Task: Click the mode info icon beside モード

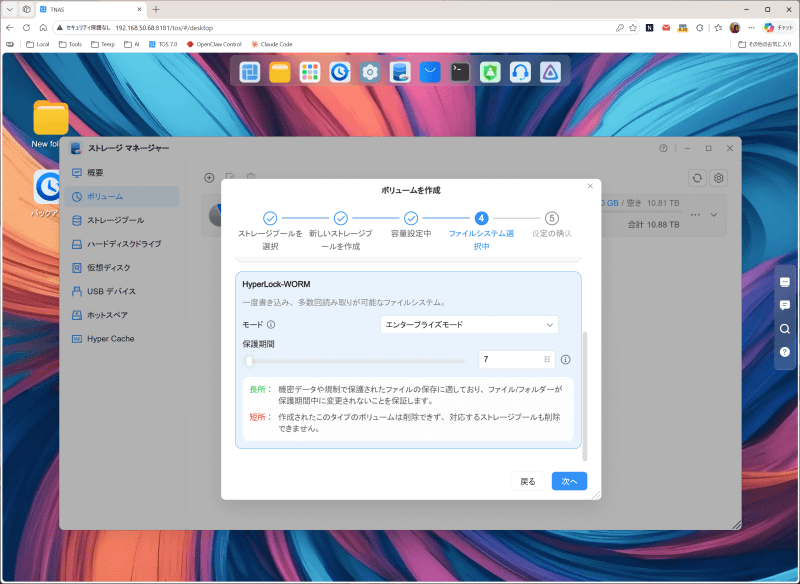Action: pyautogui.click(x=271, y=325)
